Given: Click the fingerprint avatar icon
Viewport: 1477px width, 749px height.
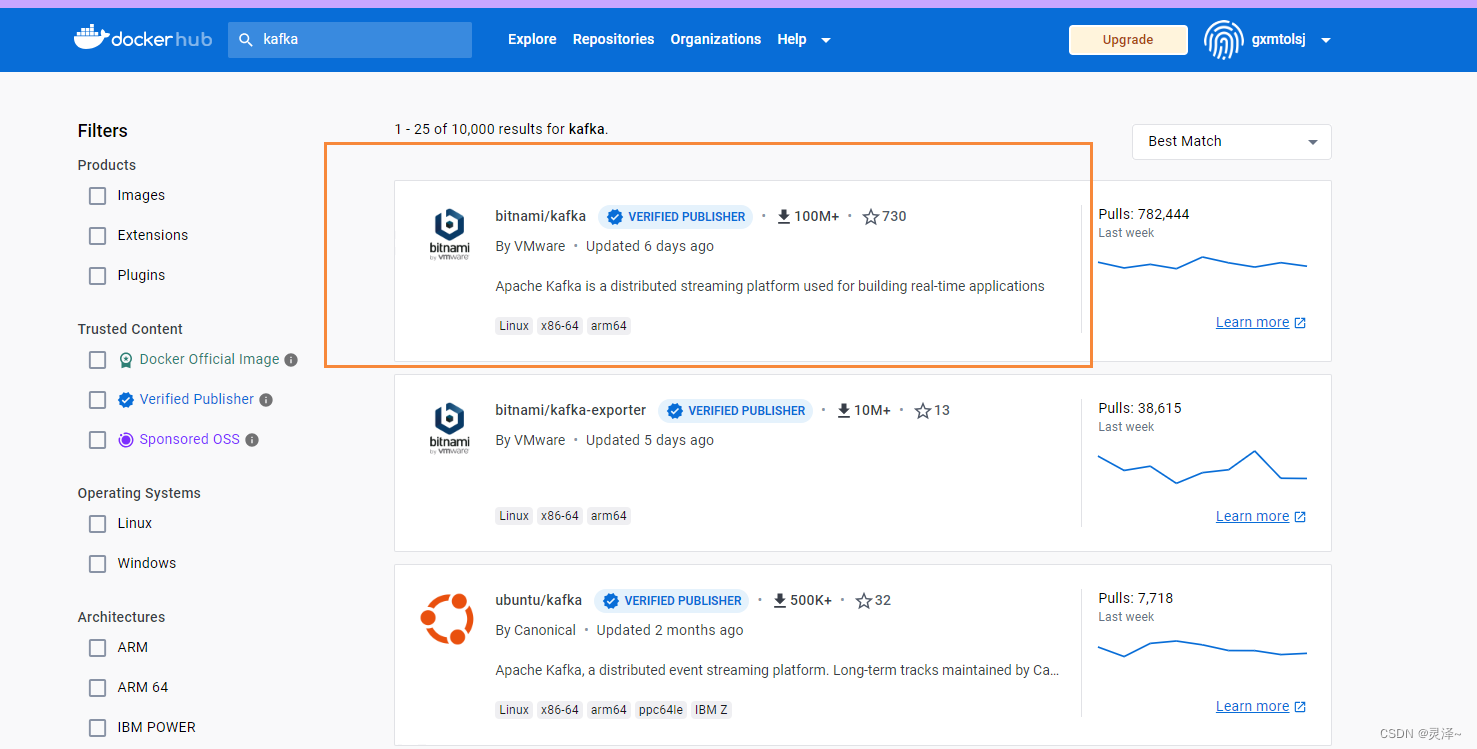Looking at the screenshot, I should 1223,40.
